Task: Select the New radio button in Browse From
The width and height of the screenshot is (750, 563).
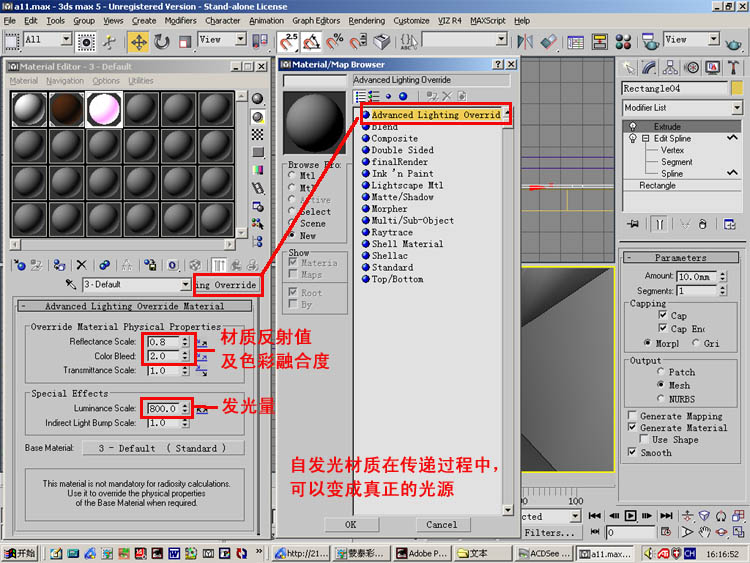Action: click(x=292, y=235)
